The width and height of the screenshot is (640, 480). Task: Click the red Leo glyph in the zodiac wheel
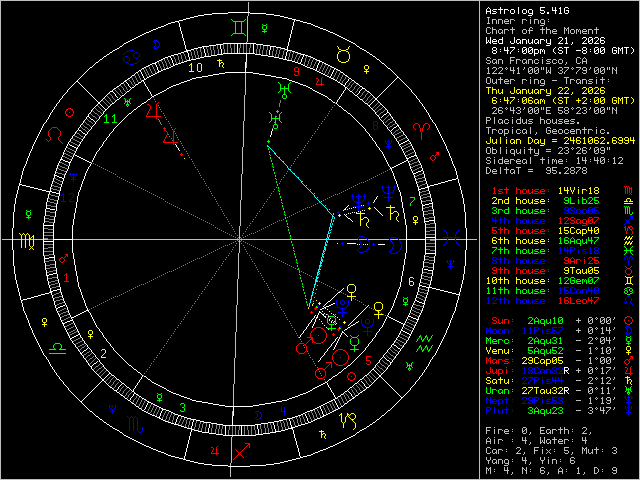click(x=54, y=132)
